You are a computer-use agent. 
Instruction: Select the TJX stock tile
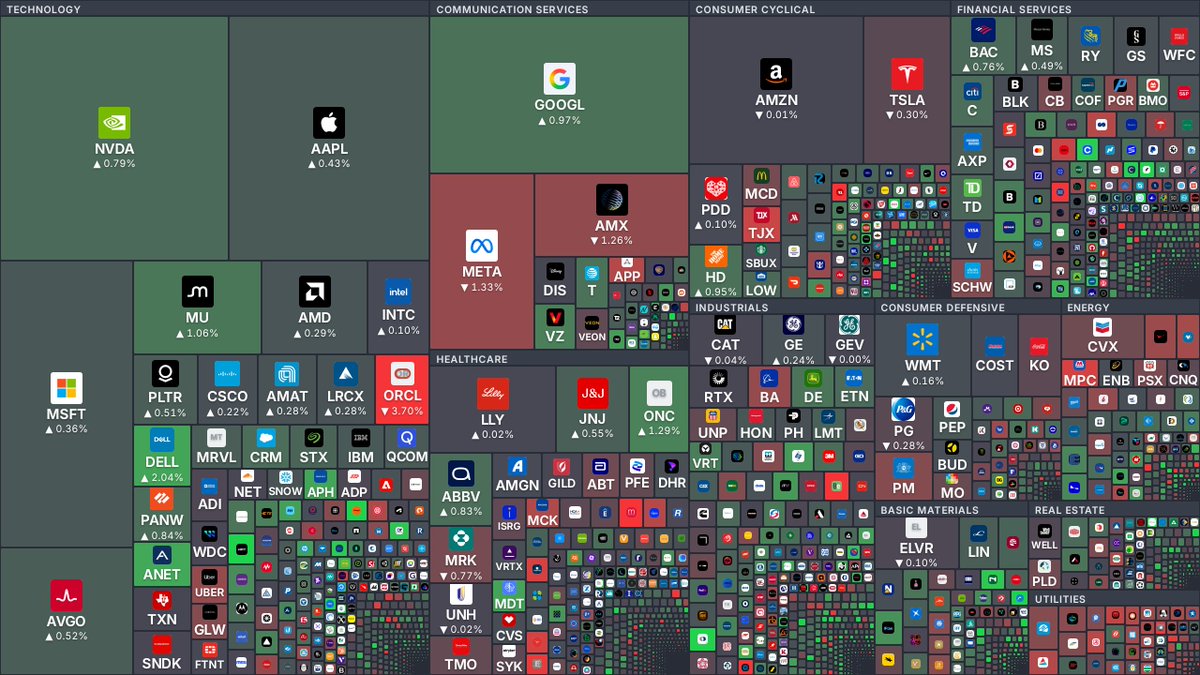[761, 224]
